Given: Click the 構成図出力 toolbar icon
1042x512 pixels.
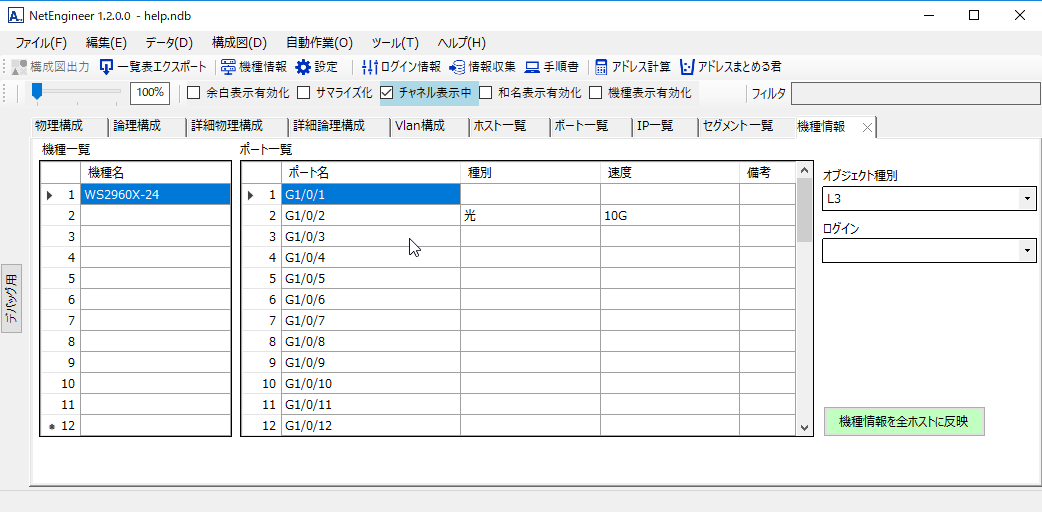Looking at the screenshot, I should pyautogui.click(x=20, y=67).
